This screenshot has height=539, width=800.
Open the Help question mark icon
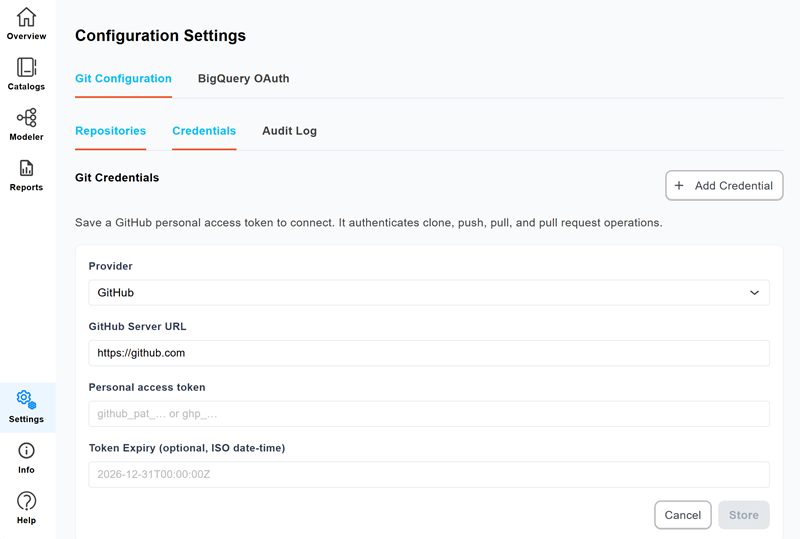coord(27,501)
